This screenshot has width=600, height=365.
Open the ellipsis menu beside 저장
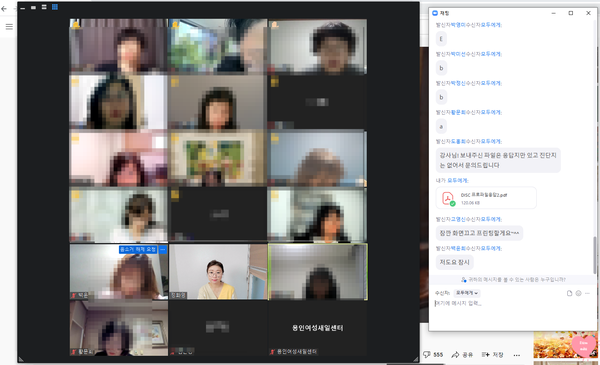coord(517,355)
